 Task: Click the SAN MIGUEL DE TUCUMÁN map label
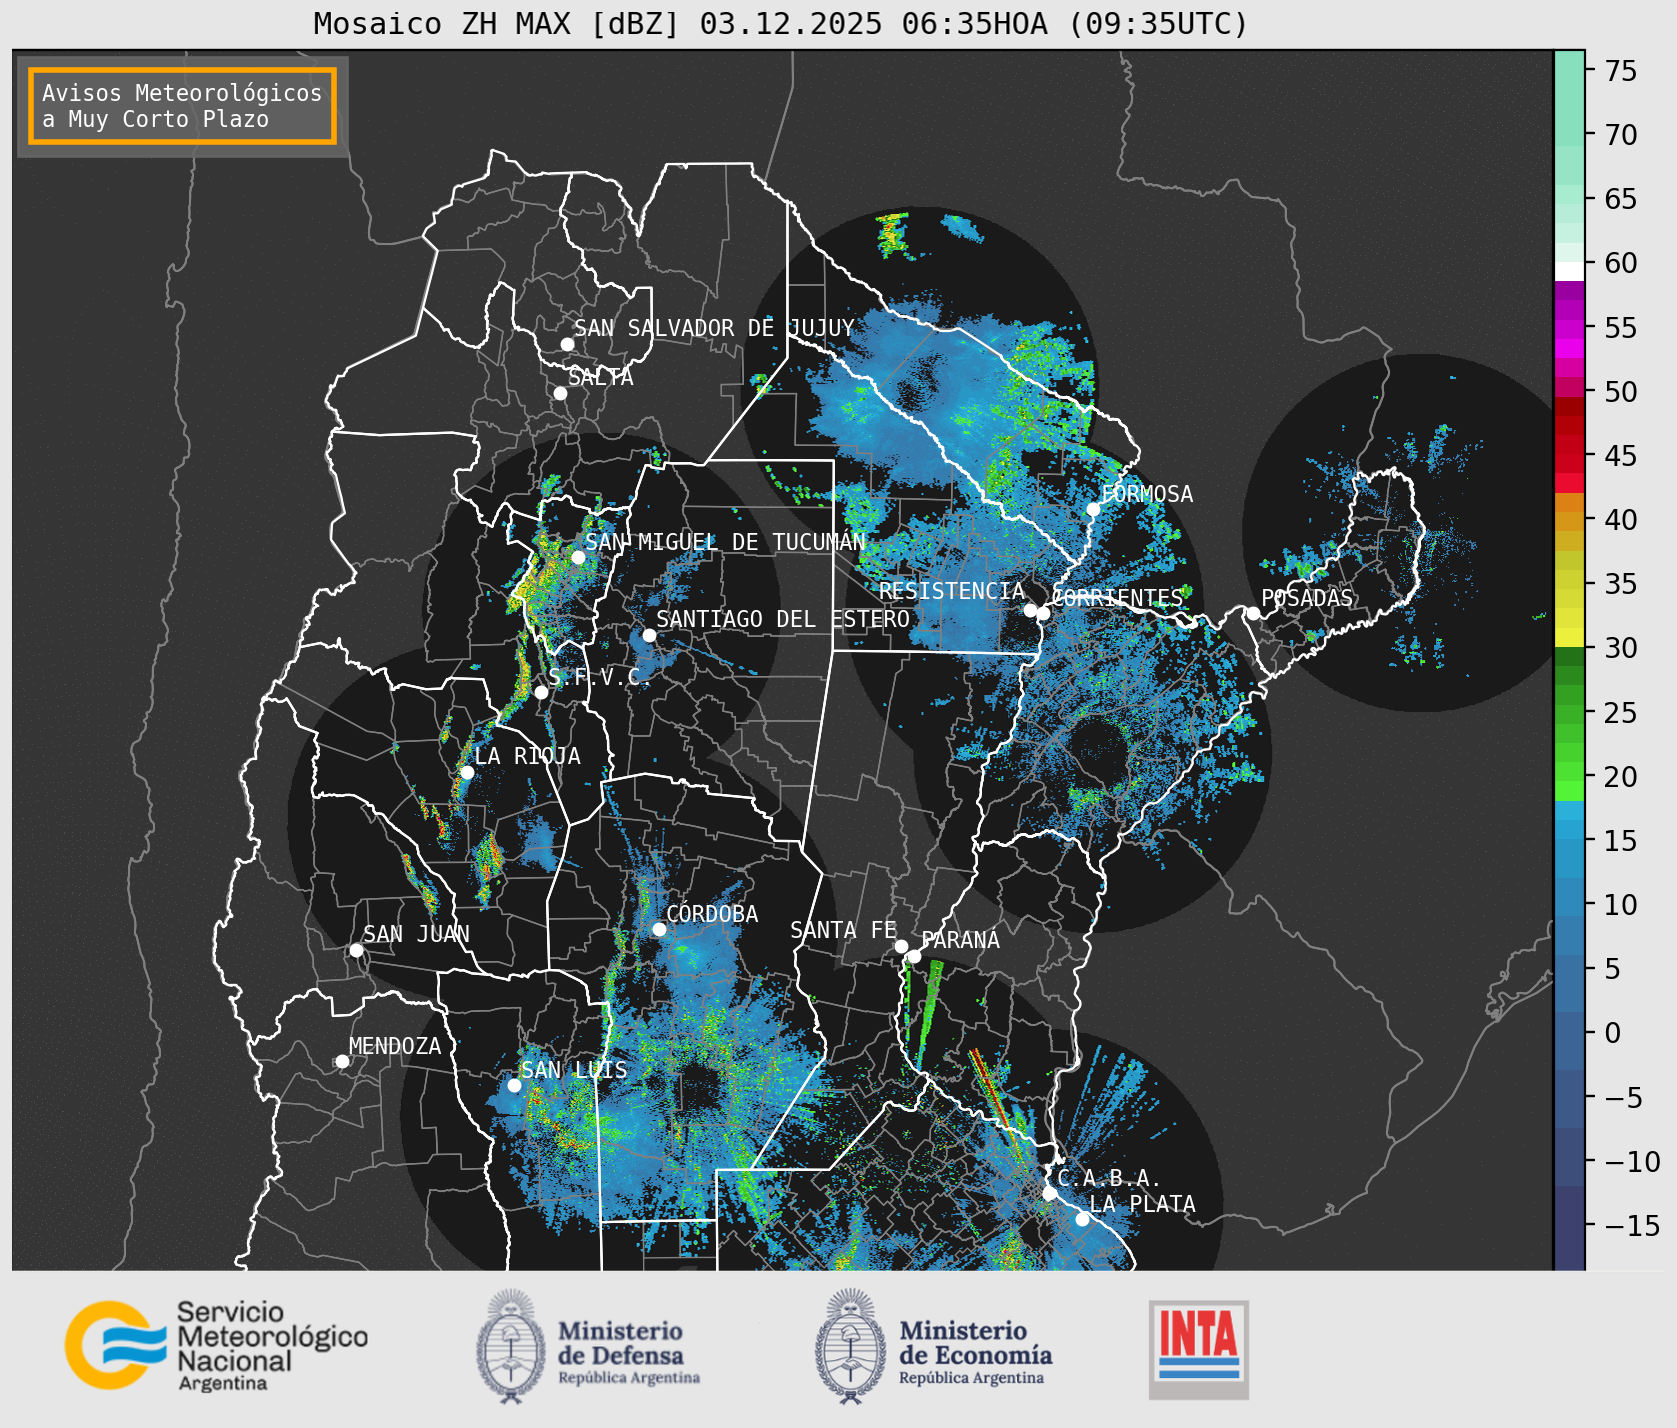click(x=726, y=542)
